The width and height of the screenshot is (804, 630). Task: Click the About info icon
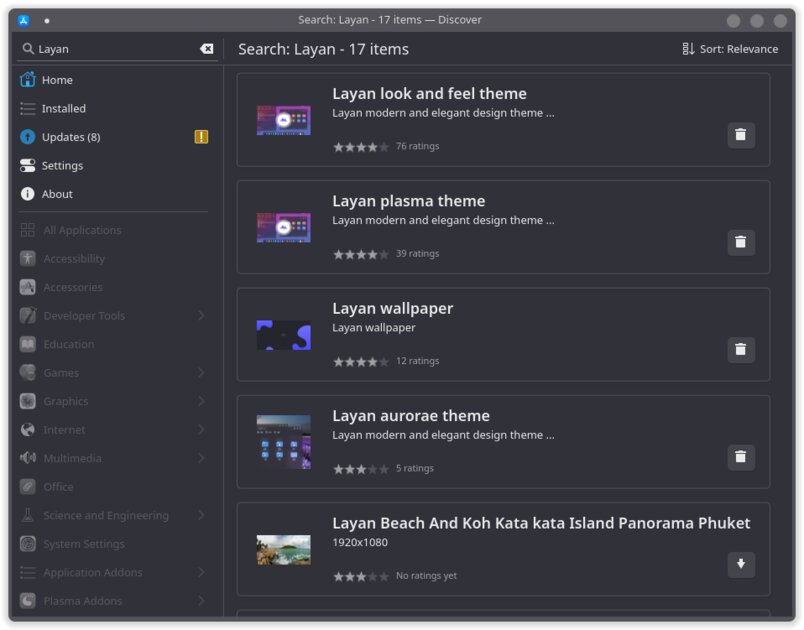click(x=28, y=195)
